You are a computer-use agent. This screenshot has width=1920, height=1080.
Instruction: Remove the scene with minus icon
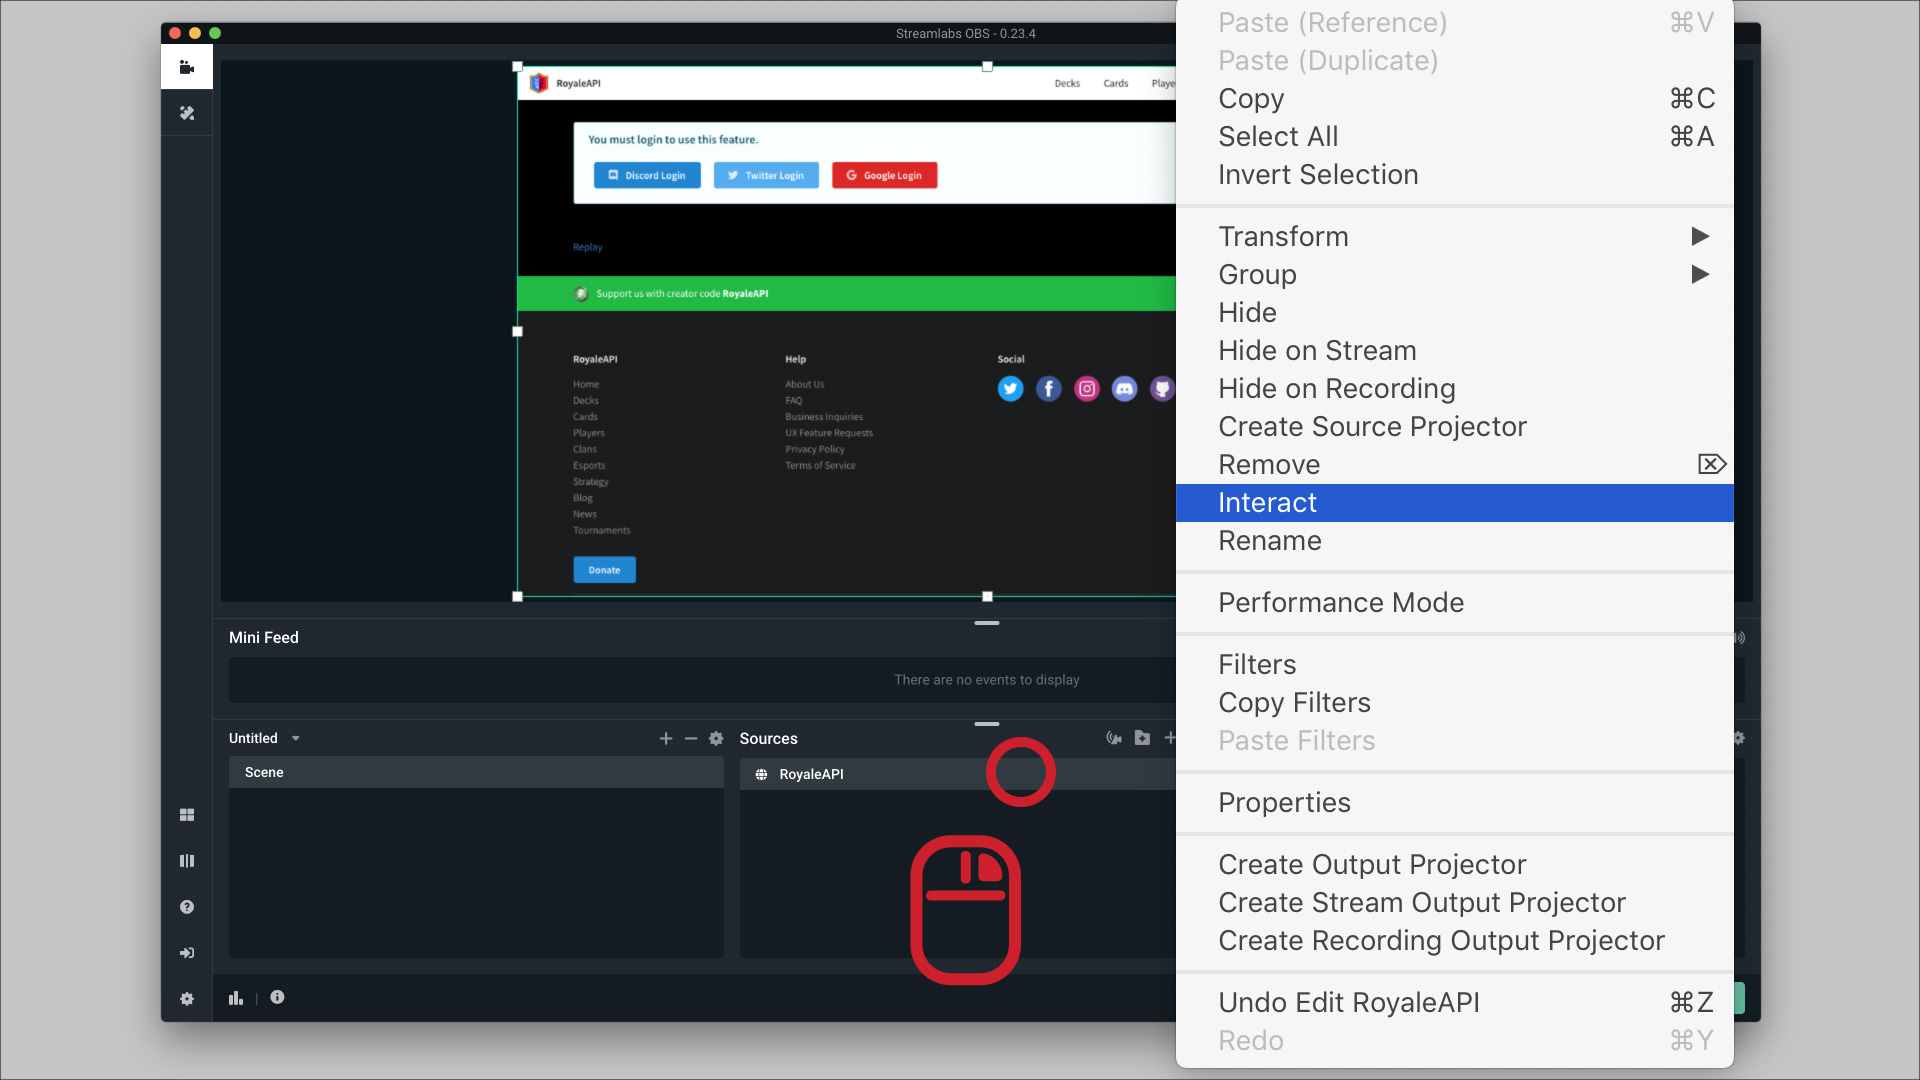pyautogui.click(x=691, y=738)
